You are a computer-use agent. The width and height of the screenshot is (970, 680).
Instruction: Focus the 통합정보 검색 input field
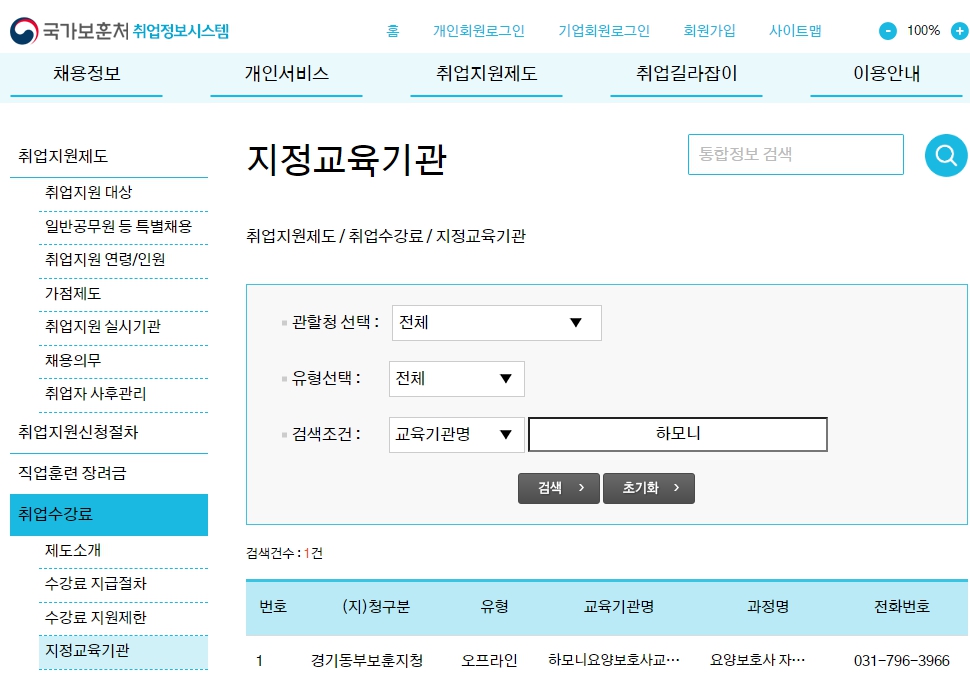[795, 155]
